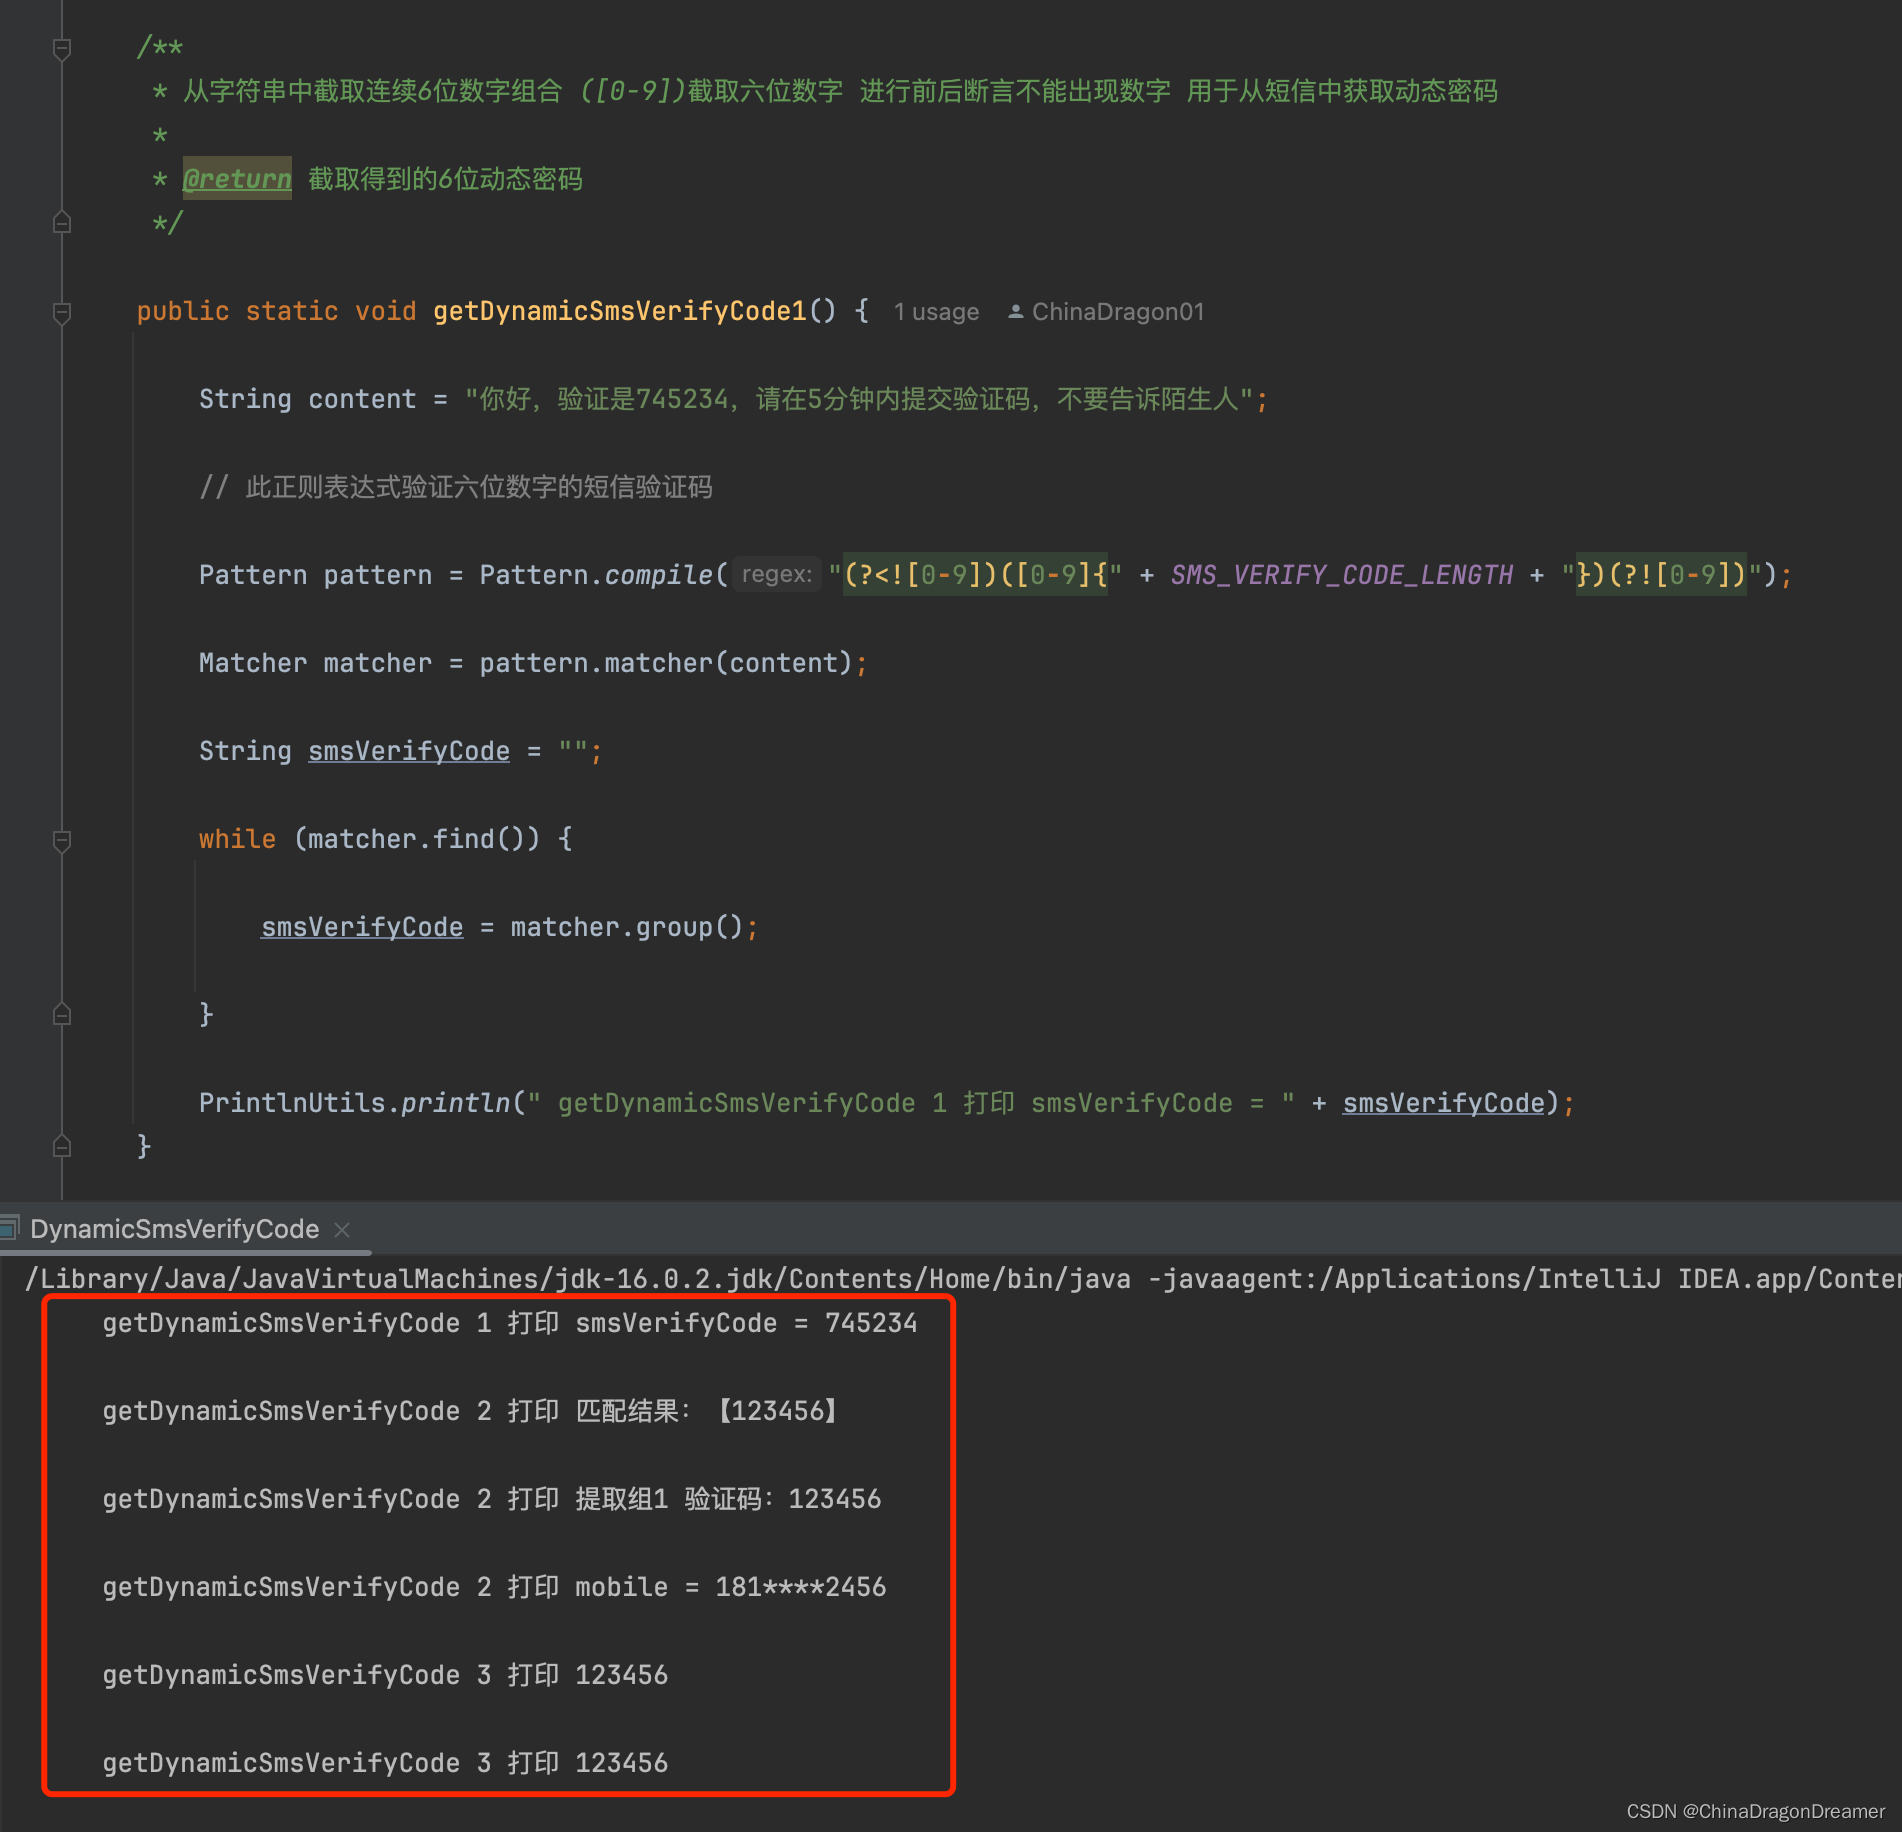Click the regex string "(?<![0-9])([0-9]{"
Viewport: 1902px width, 1832px height.
click(975, 575)
